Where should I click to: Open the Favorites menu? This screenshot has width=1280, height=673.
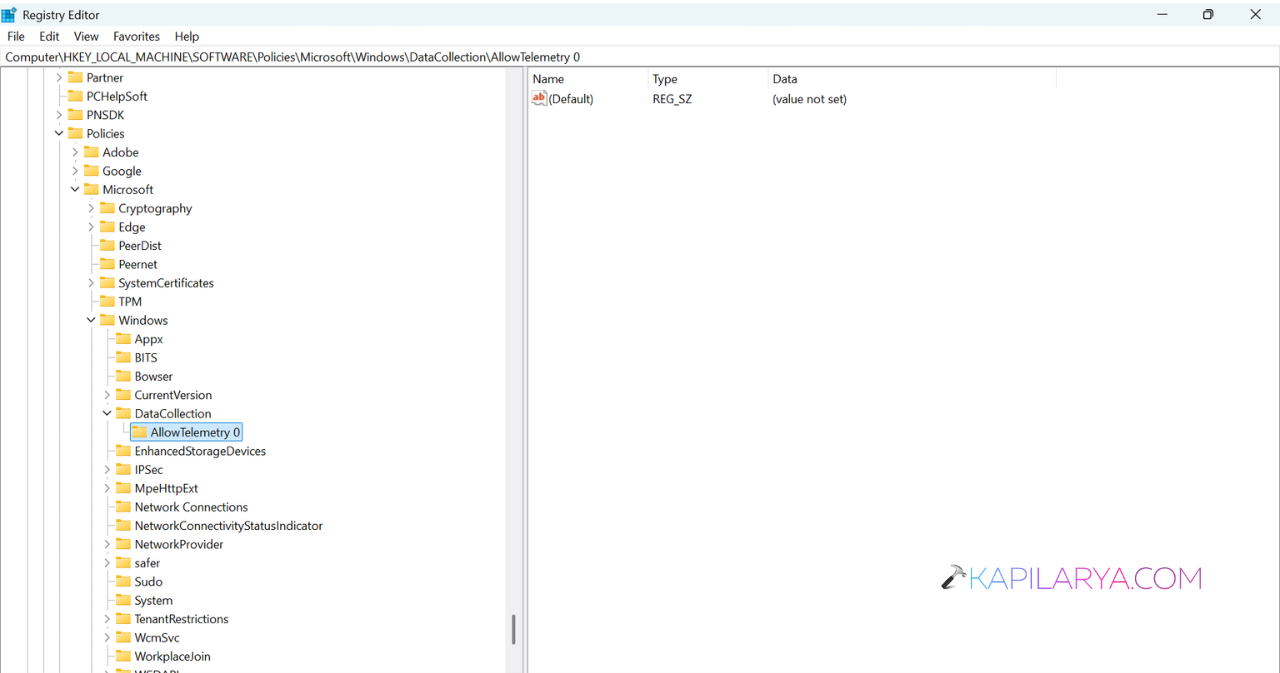point(136,36)
